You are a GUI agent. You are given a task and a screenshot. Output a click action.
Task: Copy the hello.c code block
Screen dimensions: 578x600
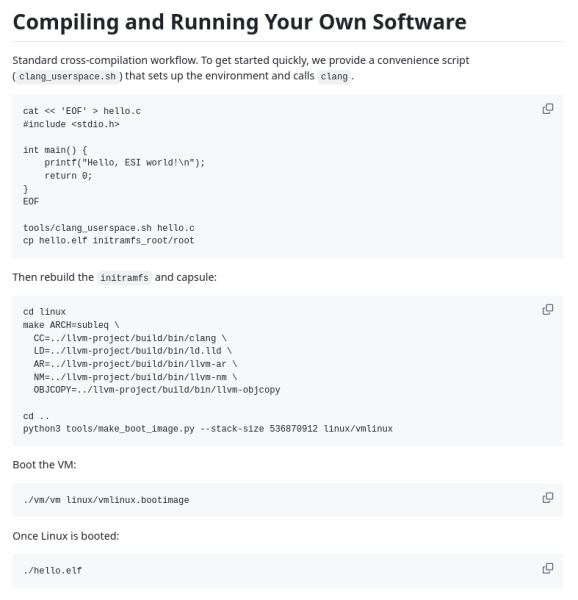coord(547,109)
